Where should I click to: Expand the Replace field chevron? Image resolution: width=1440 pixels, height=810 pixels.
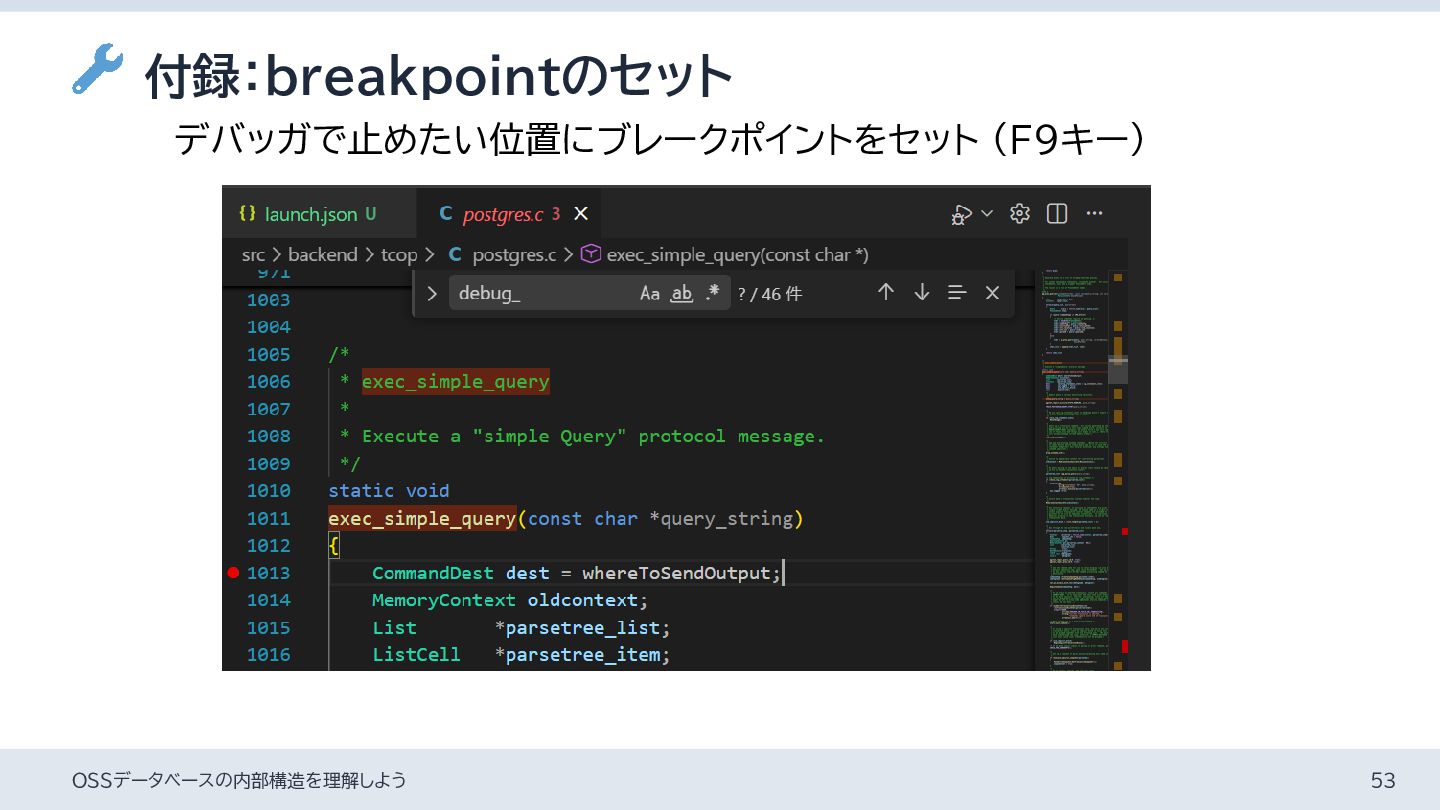click(432, 293)
